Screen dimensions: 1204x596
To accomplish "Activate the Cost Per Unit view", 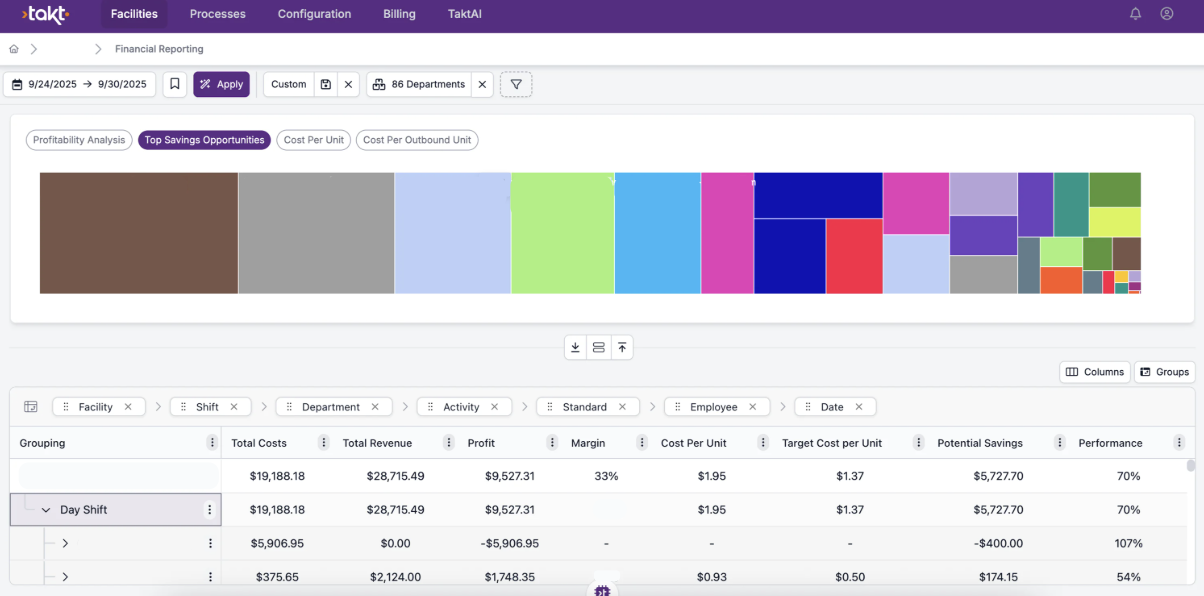I will pyautogui.click(x=313, y=140).
